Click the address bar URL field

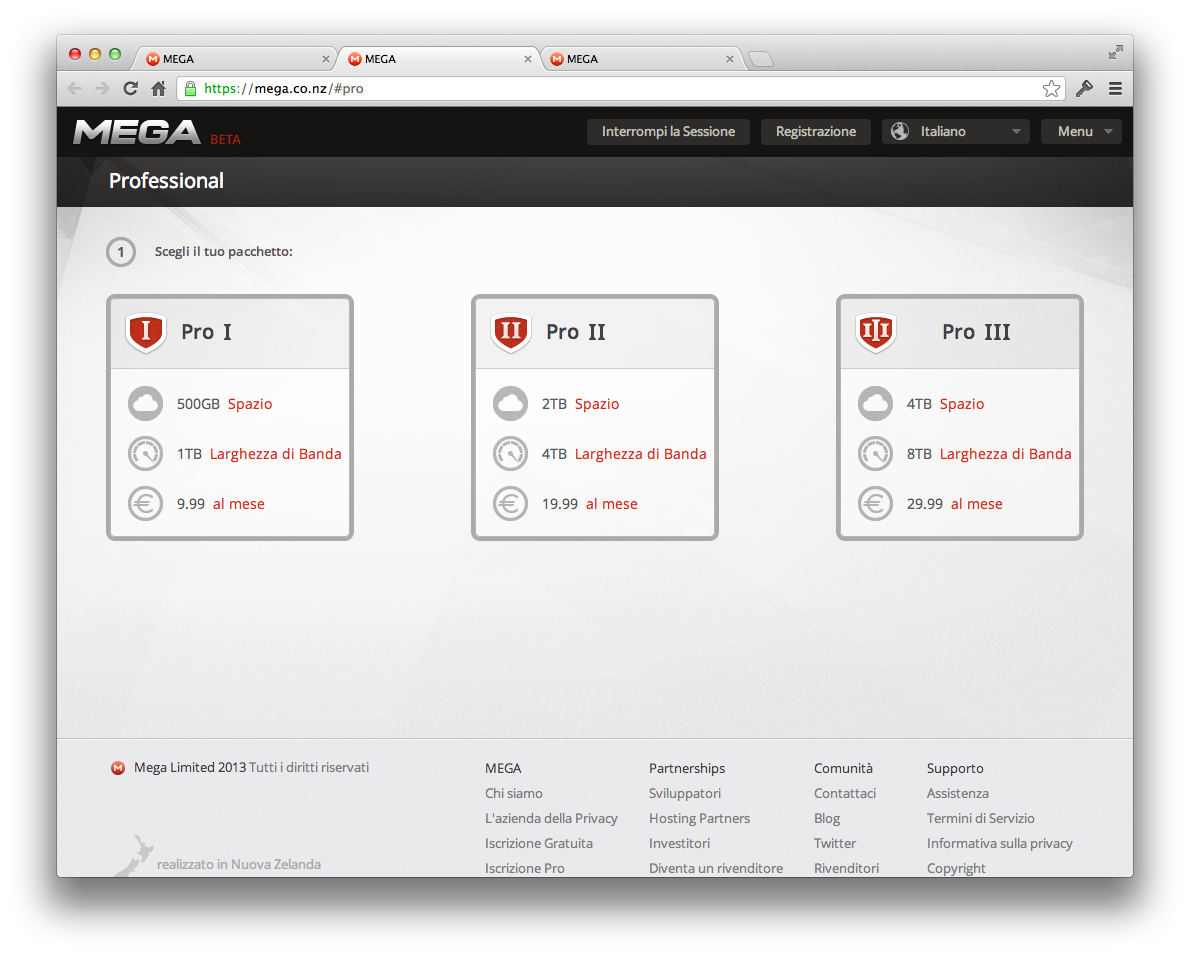pyautogui.click(x=600, y=89)
